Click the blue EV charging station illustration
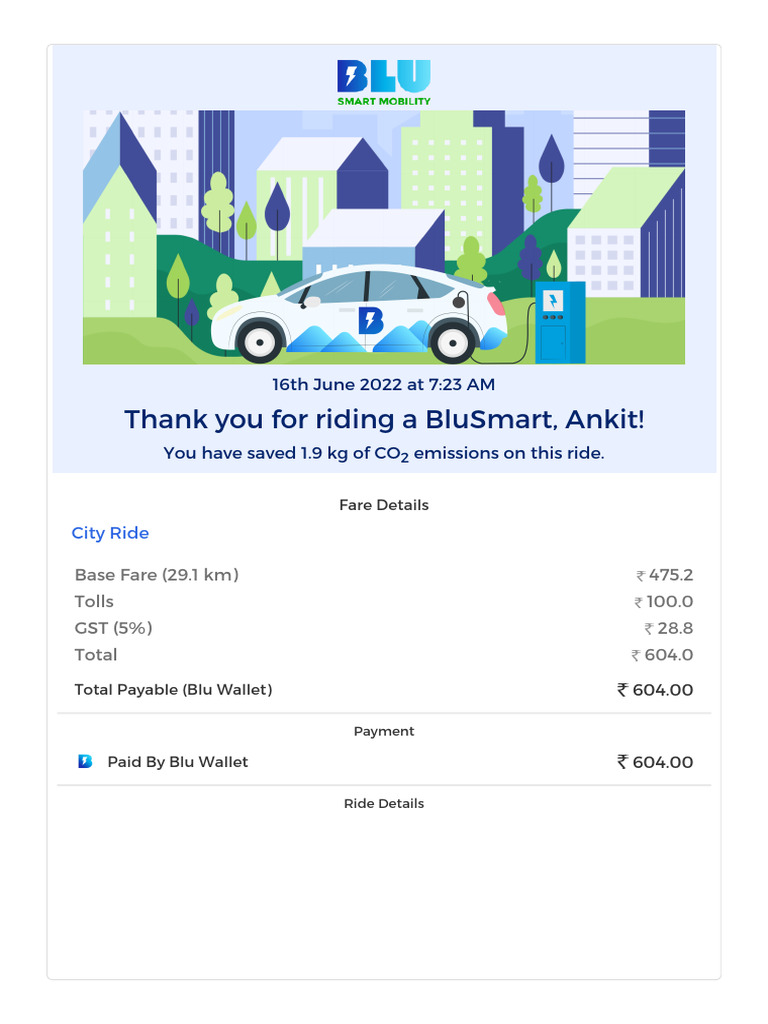The image size is (768, 1024). [x=559, y=322]
